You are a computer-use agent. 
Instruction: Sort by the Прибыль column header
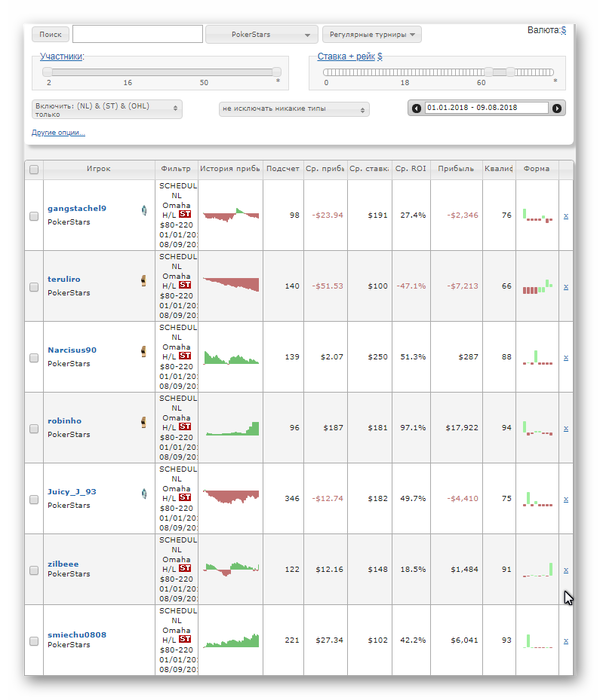click(x=456, y=169)
